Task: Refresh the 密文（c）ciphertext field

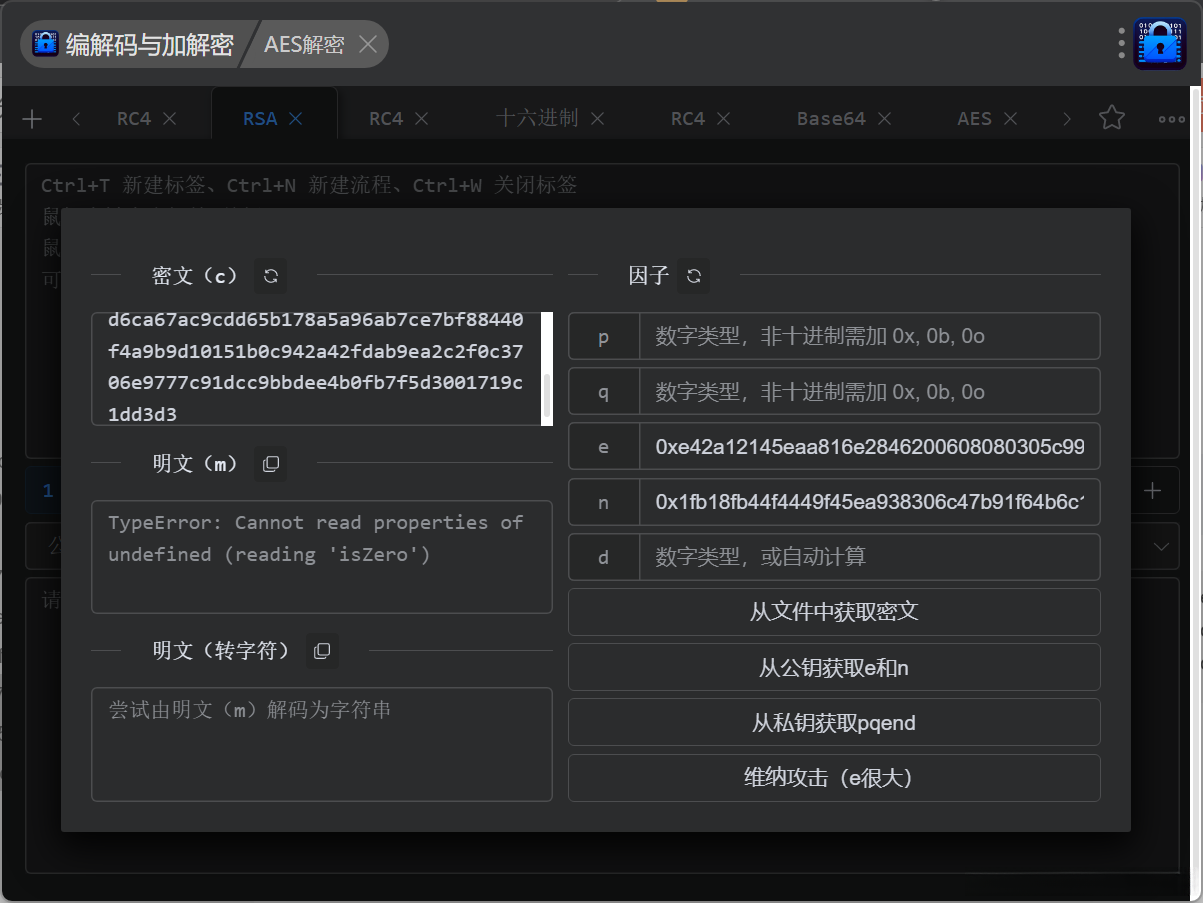Action: click(269, 275)
